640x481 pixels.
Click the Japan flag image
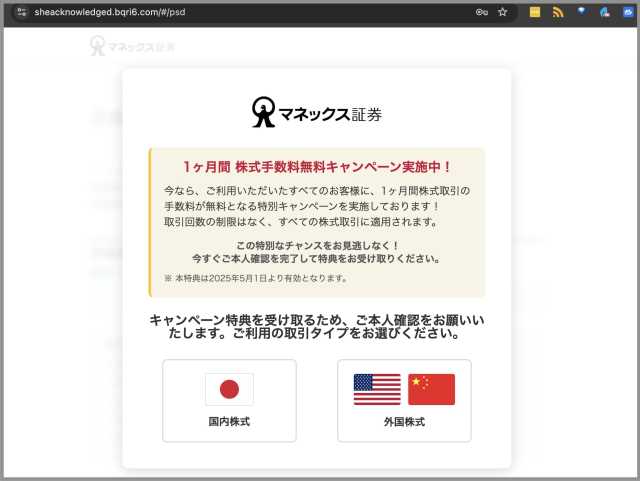(229, 389)
